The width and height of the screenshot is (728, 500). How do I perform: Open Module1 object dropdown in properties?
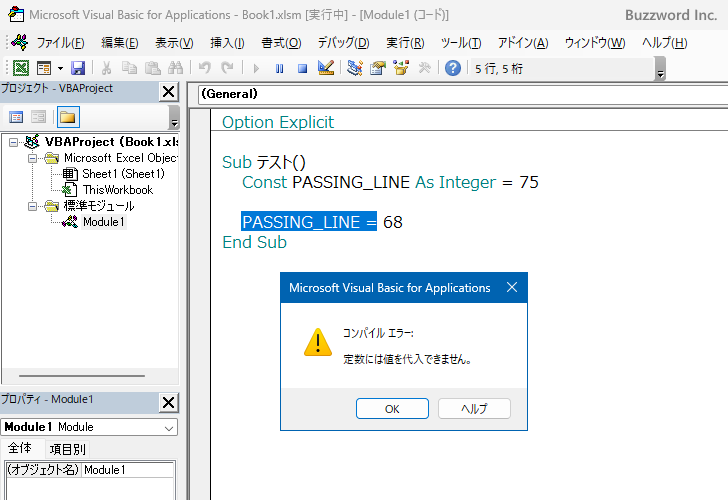(x=167, y=427)
